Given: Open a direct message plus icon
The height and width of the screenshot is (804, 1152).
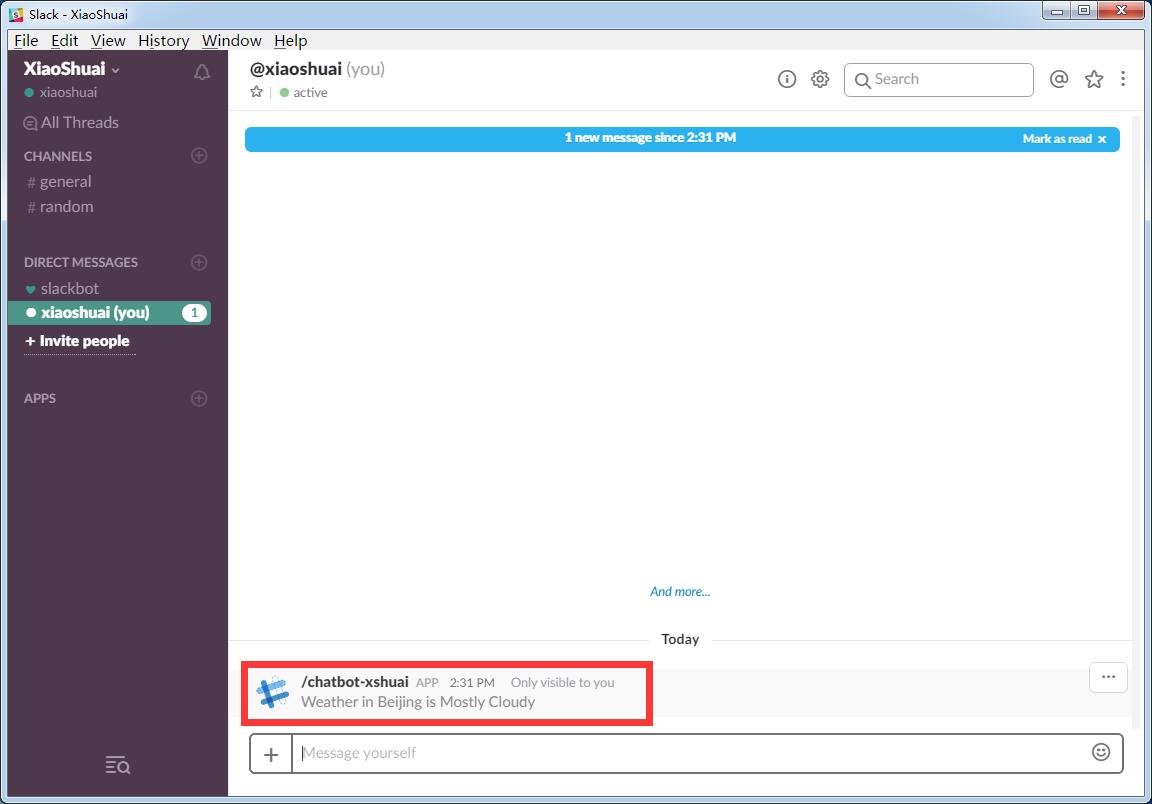Looking at the screenshot, I should (x=199, y=262).
